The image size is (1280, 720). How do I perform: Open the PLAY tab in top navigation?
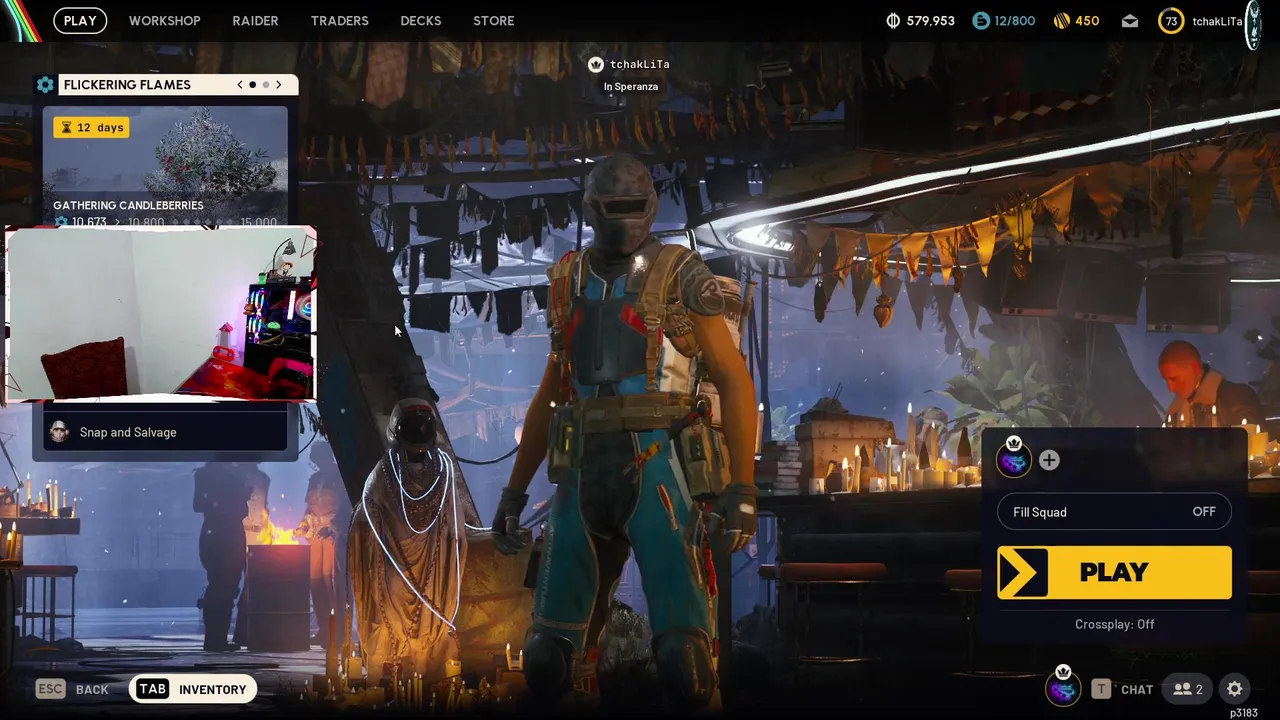click(x=80, y=20)
